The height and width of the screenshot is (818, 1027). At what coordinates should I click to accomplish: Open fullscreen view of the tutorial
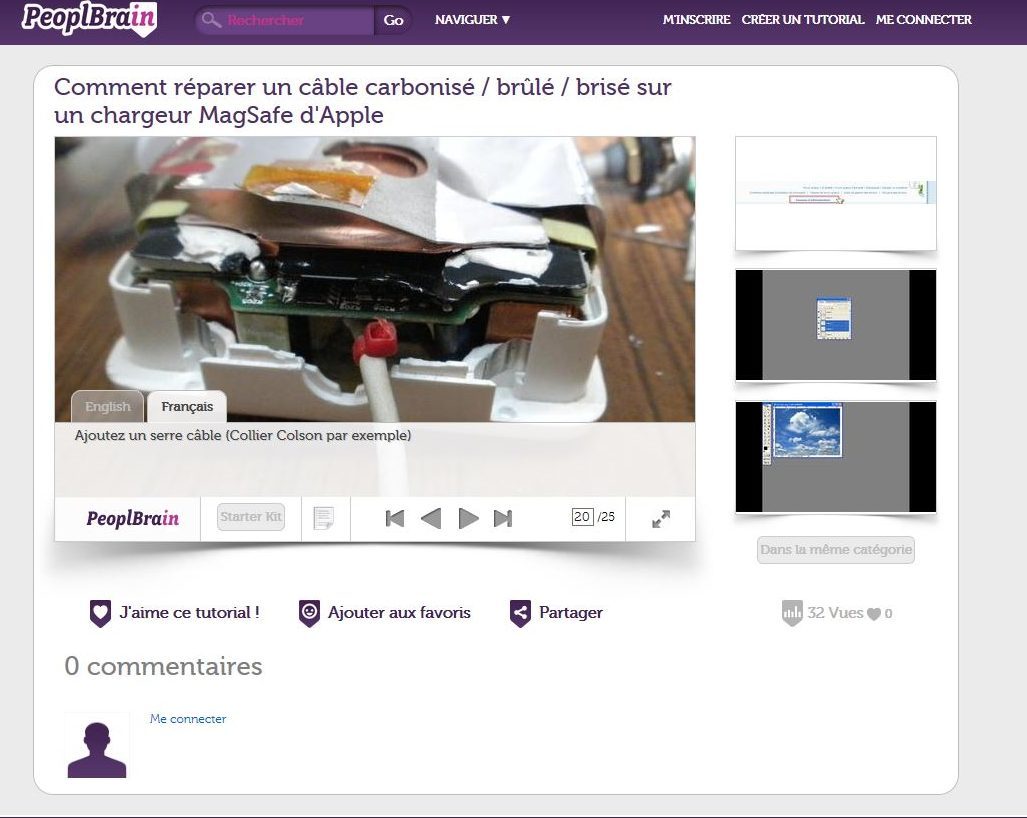661,519
